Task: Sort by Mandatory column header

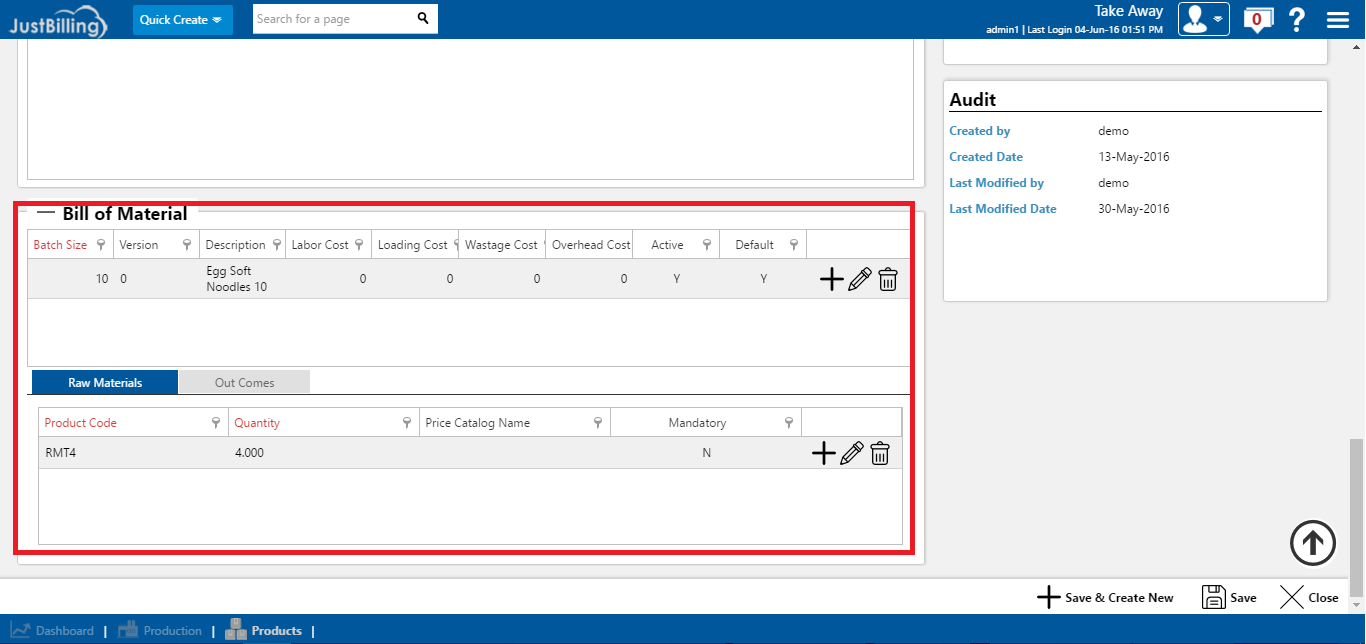Action: click(x=697, y=423)
